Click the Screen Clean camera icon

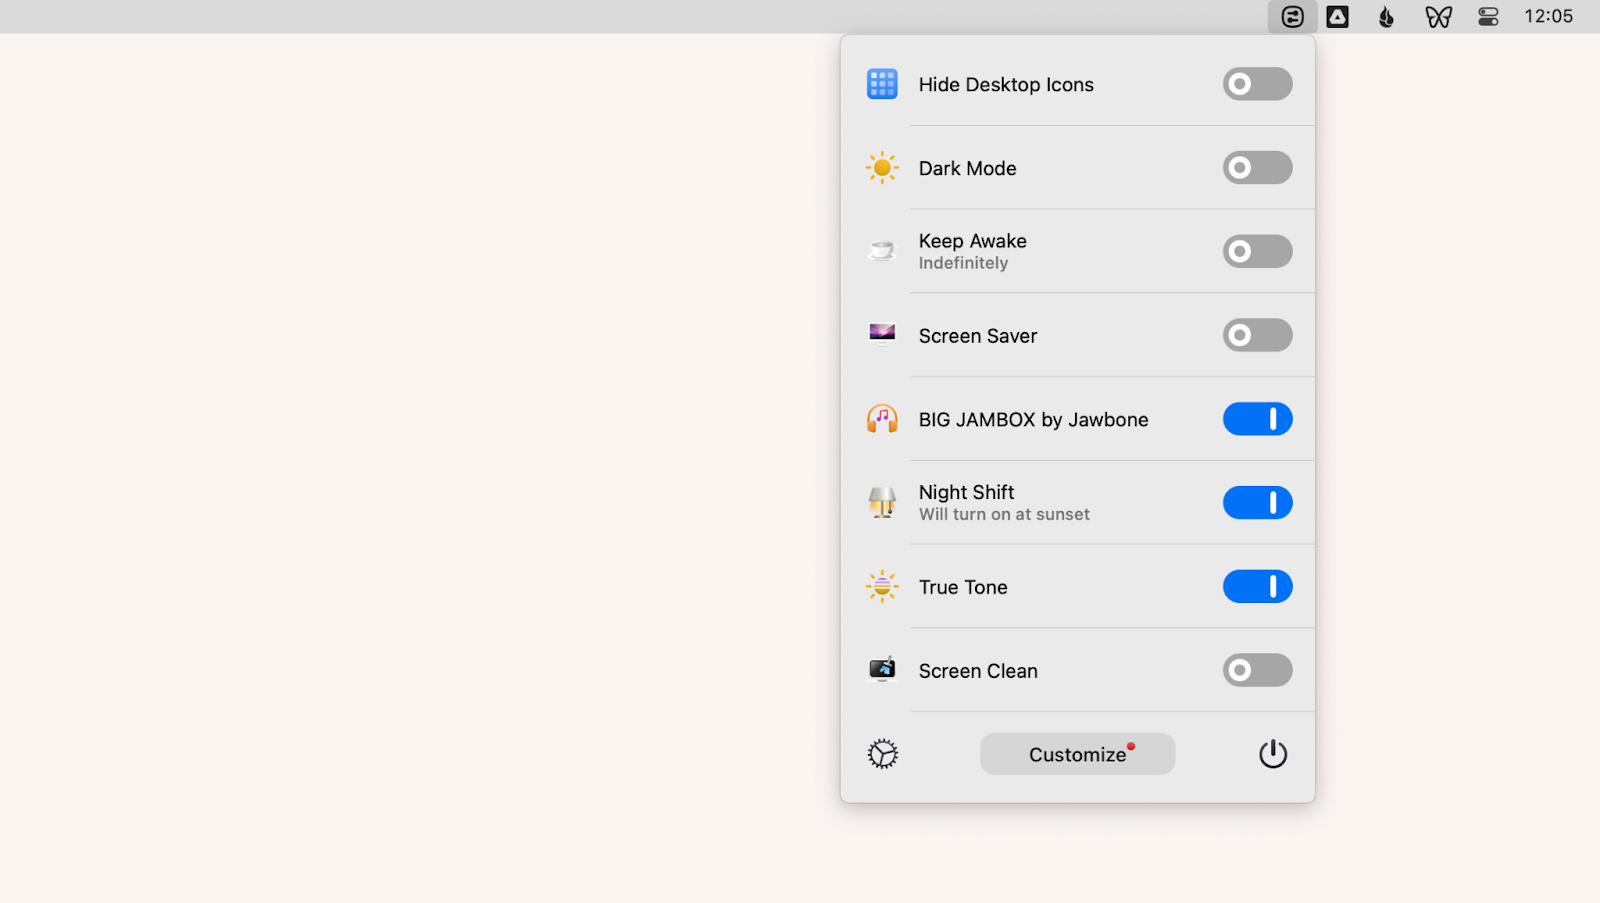[x=881, y=670]
